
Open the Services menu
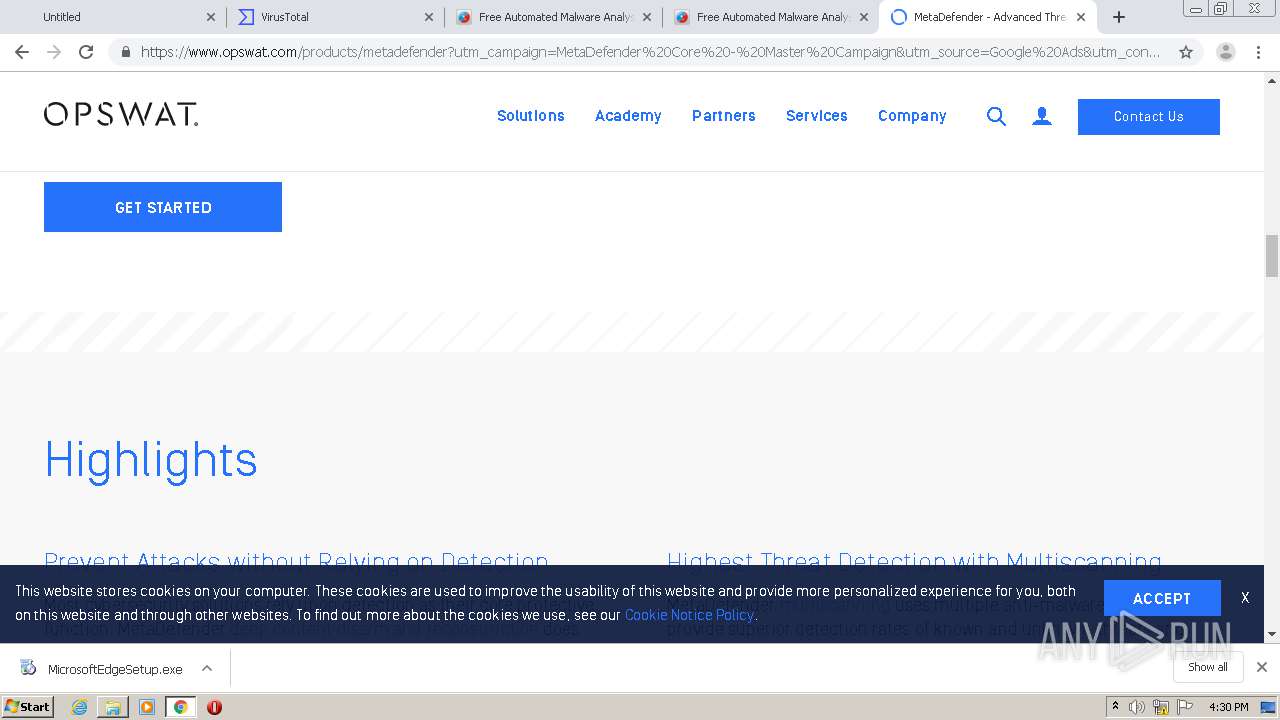817,116
